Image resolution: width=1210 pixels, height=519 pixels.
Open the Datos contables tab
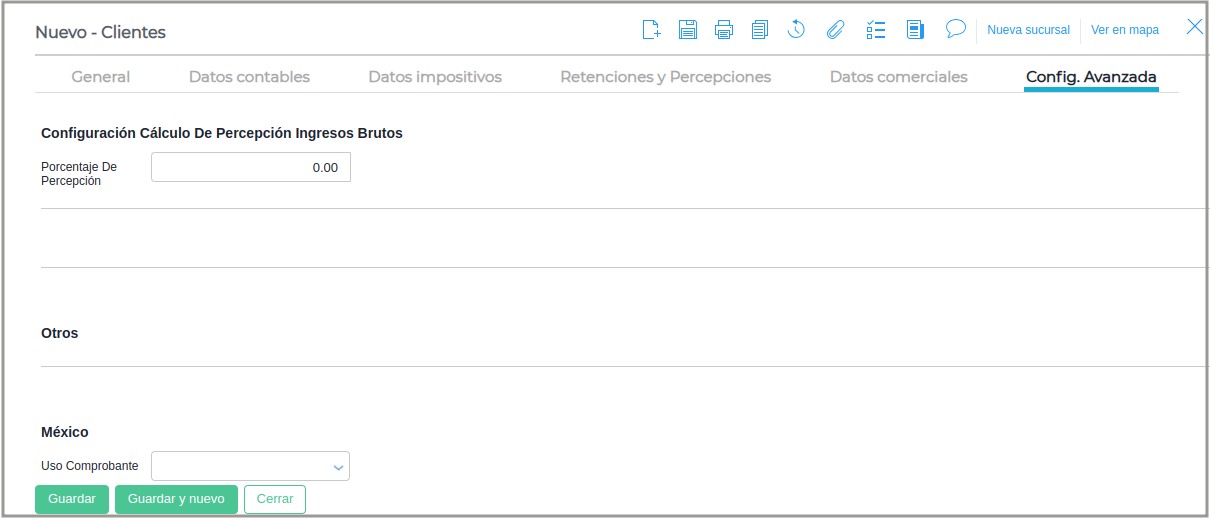249,77
